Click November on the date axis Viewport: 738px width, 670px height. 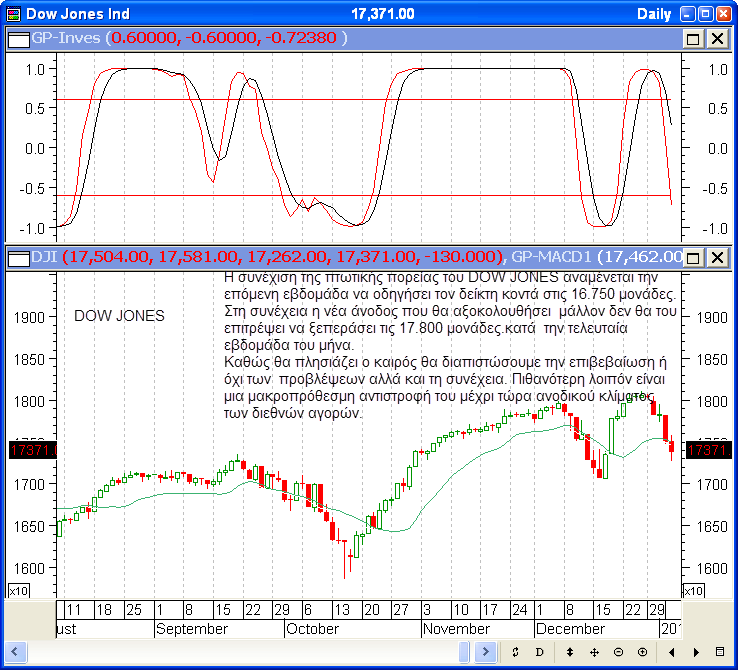pos(456,629)
